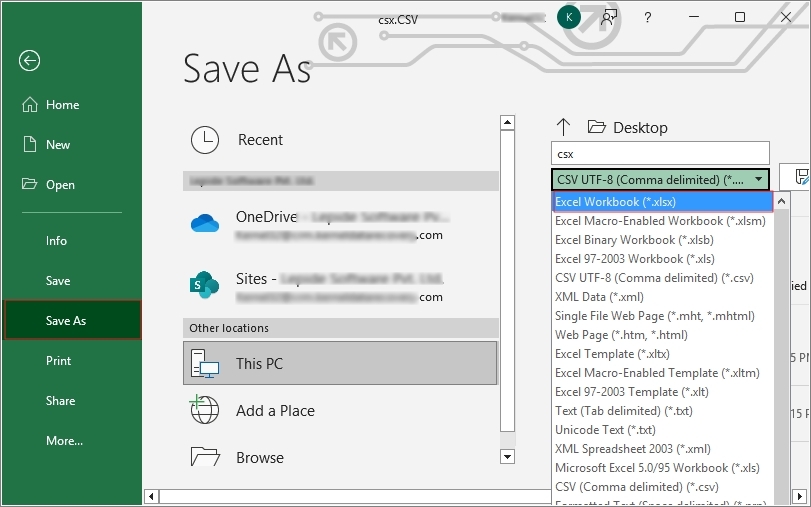Click the Desktop folder icon
This screenshot has width=811, height=507.
[596, 127]
